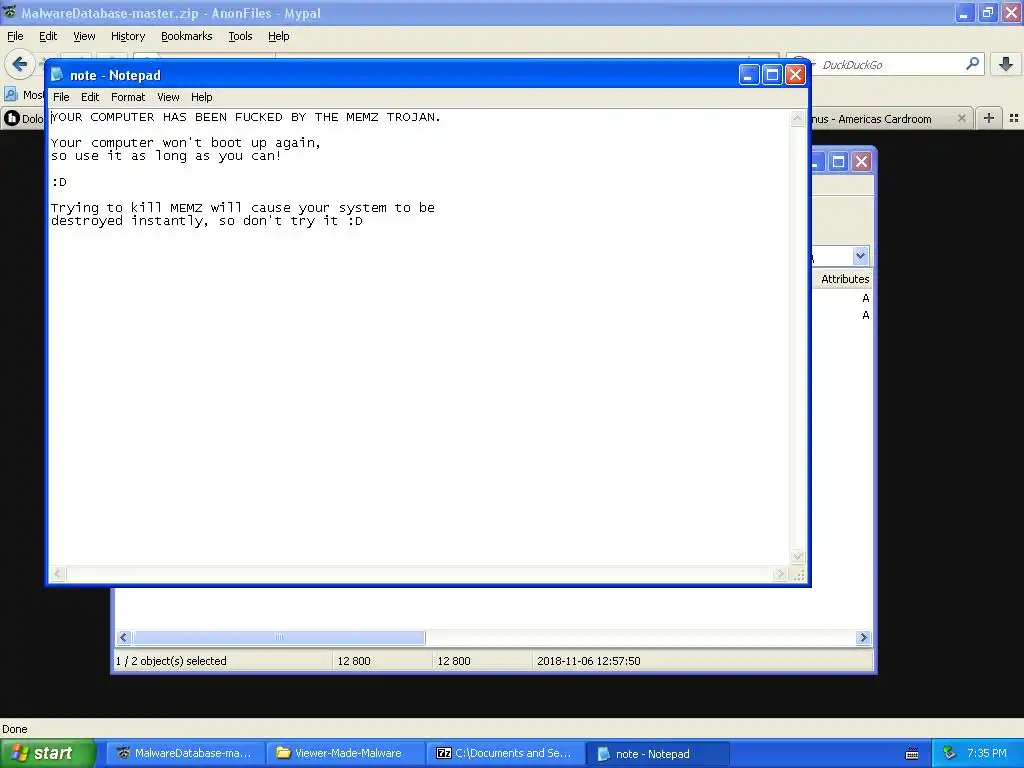Click the Windows start button
The height and width of the screenshot is (768, 1024).
tap(48, 753)
